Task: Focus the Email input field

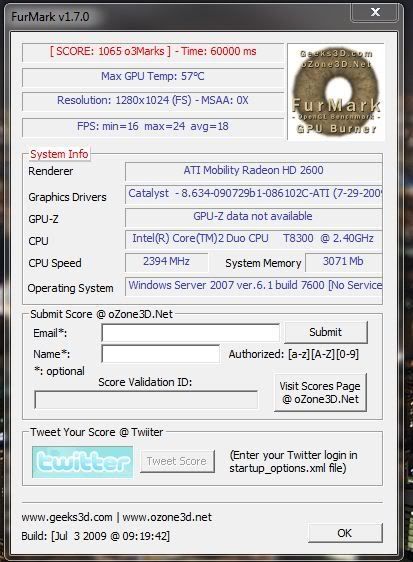Action: tap(190, 333)
